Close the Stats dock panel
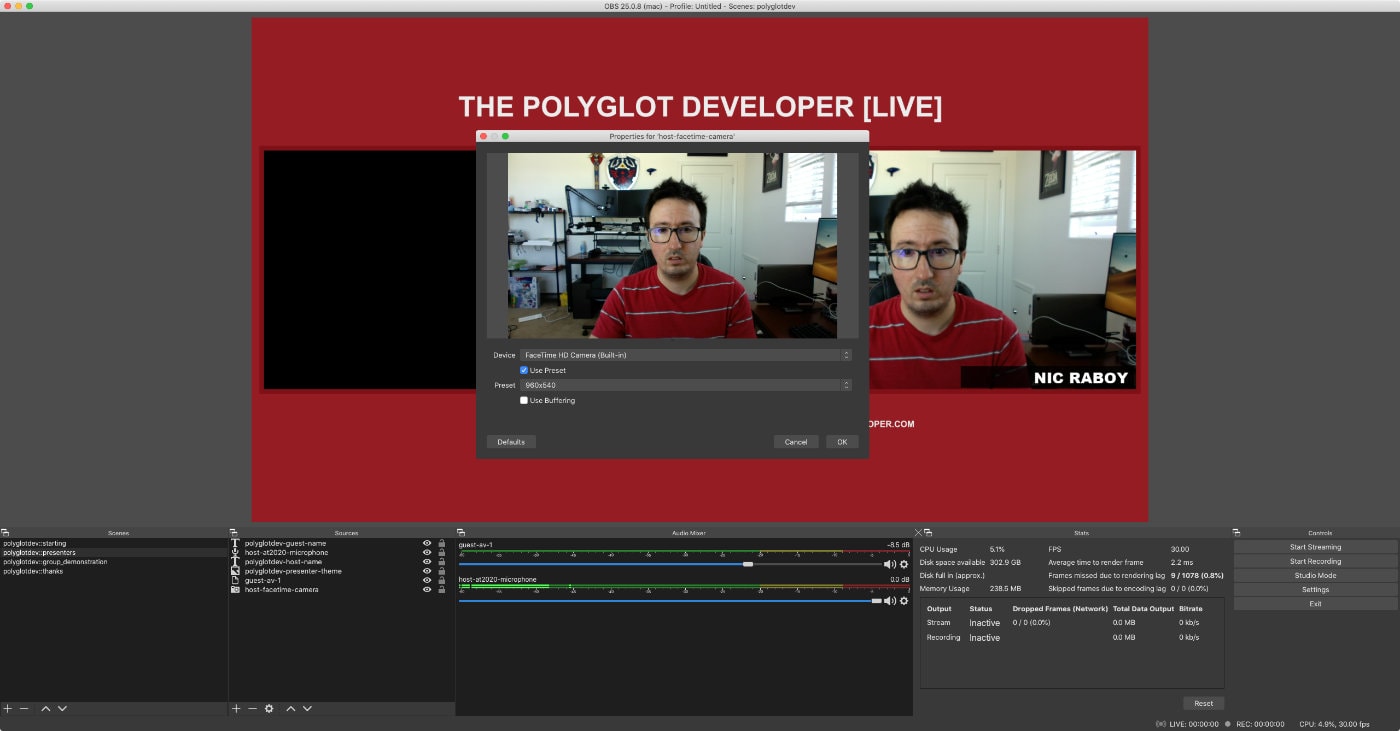This screenshot has width=1400, height=731. [x=919, y=532]
